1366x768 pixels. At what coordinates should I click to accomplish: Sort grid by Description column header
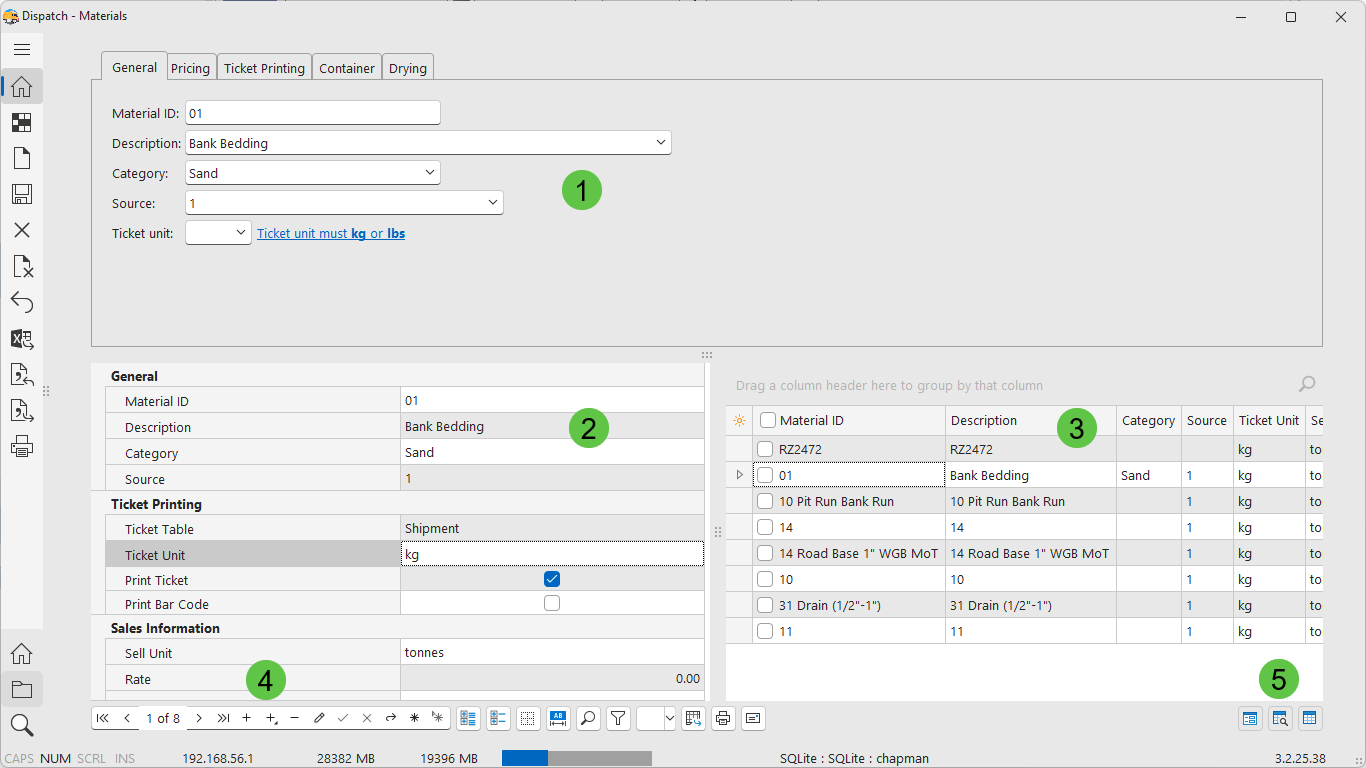point(984,421)
